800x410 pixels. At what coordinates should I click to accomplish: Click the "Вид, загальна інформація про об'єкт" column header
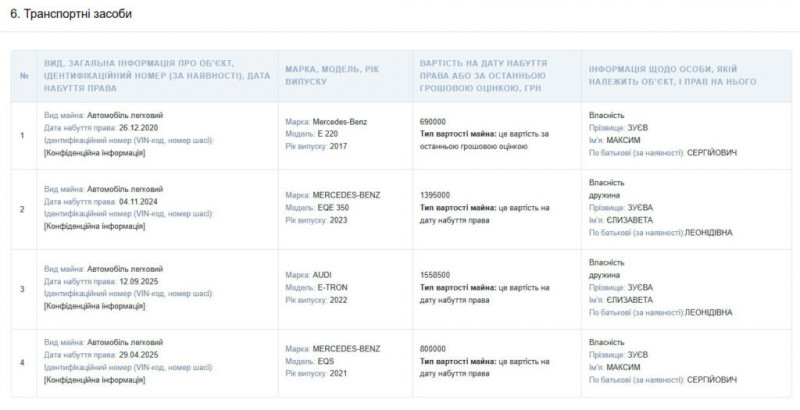coord(156,76)
